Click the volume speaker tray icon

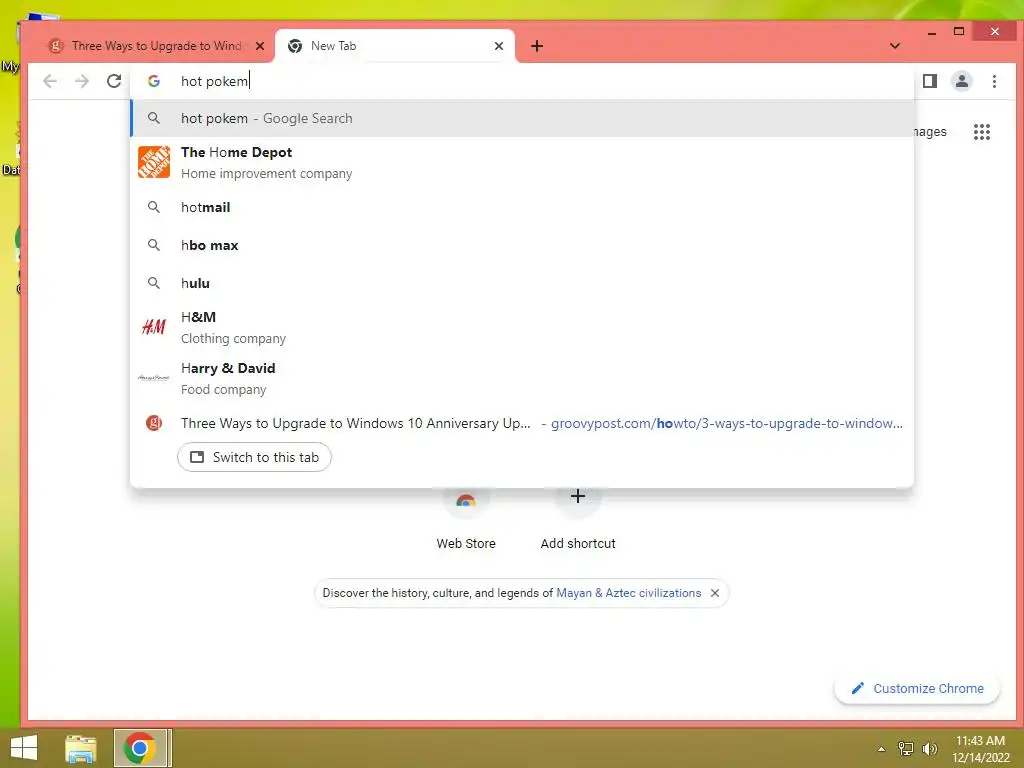(x=929, y=749)
